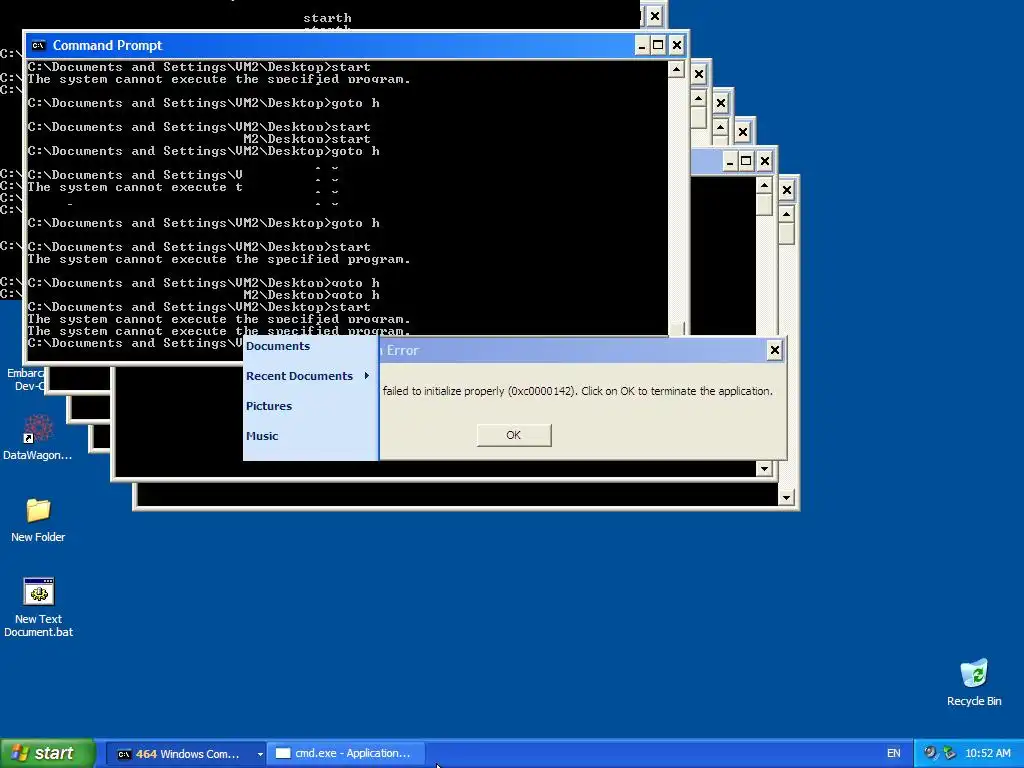Click the first system tray icon

pyautogui.click(x=930, y=753)
